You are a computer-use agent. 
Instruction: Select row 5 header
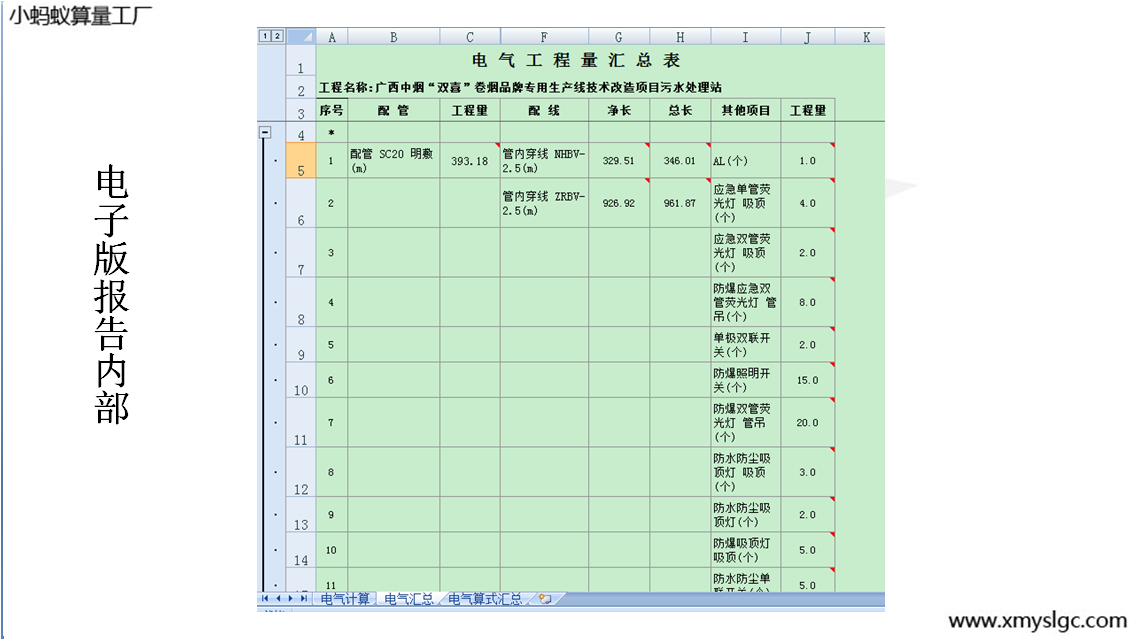coord(301,161)
